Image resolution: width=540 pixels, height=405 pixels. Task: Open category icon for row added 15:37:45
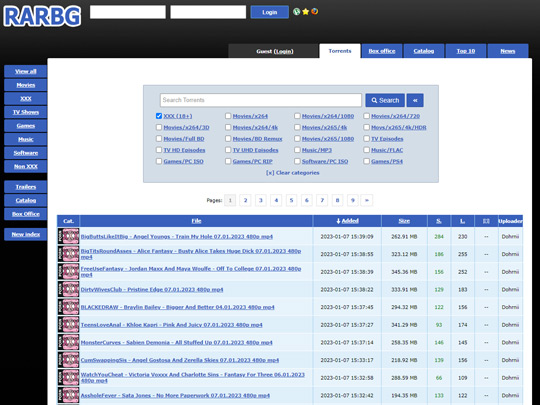click(x=69, y=307)
